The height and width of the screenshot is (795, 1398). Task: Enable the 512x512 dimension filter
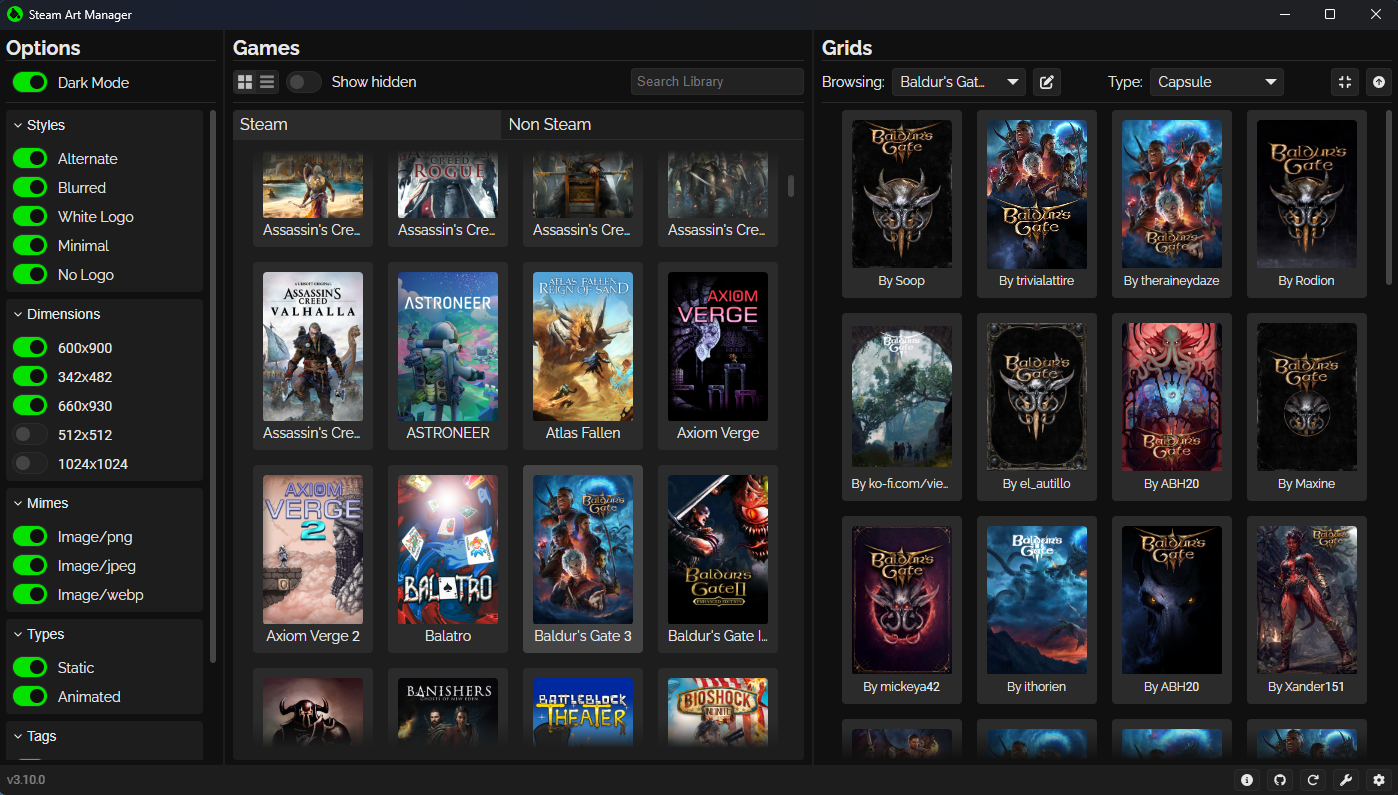(30, 435)
